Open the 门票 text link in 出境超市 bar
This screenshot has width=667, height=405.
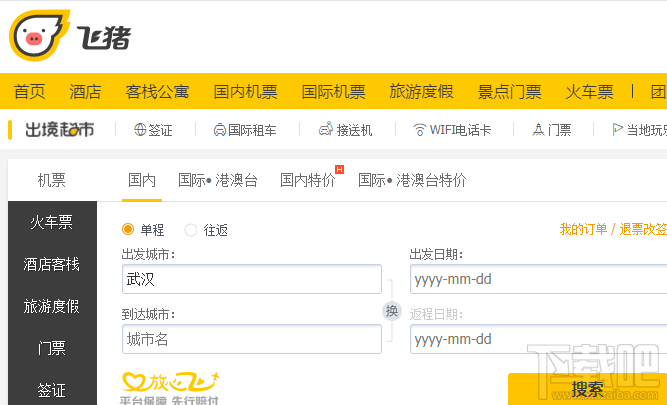point(559,130)
